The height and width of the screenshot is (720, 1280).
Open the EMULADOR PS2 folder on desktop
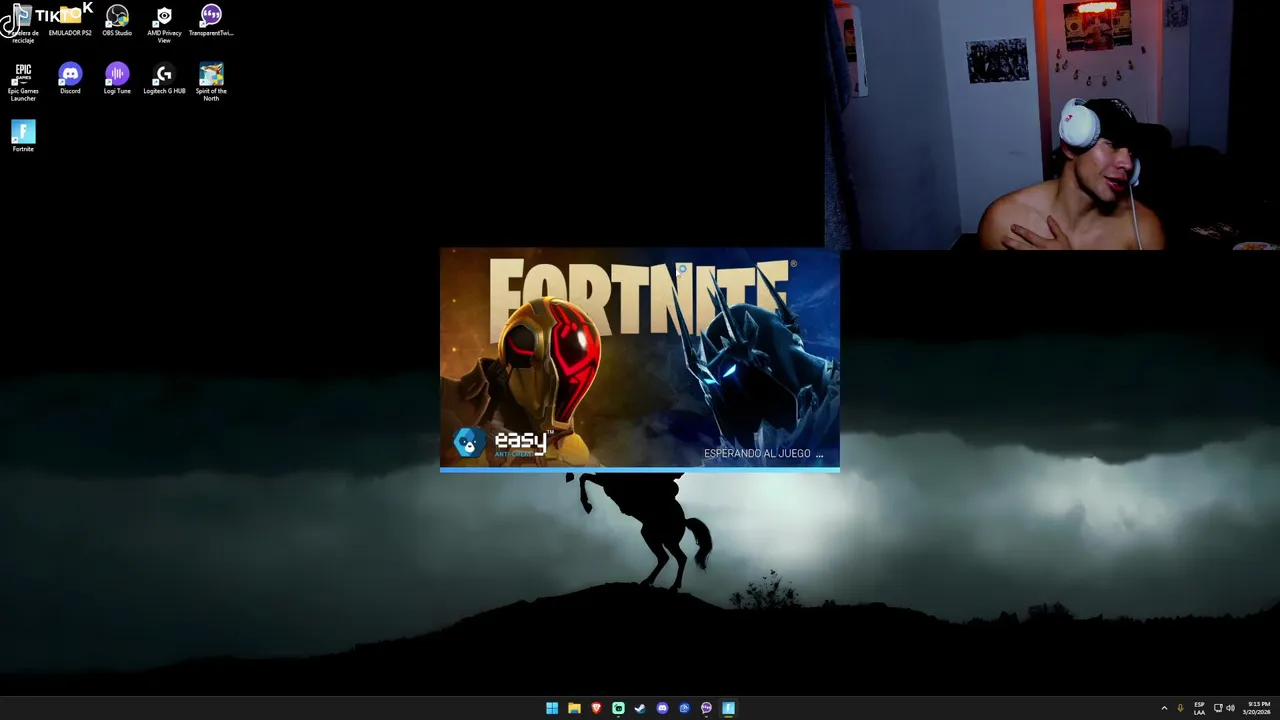pos(70,21)
